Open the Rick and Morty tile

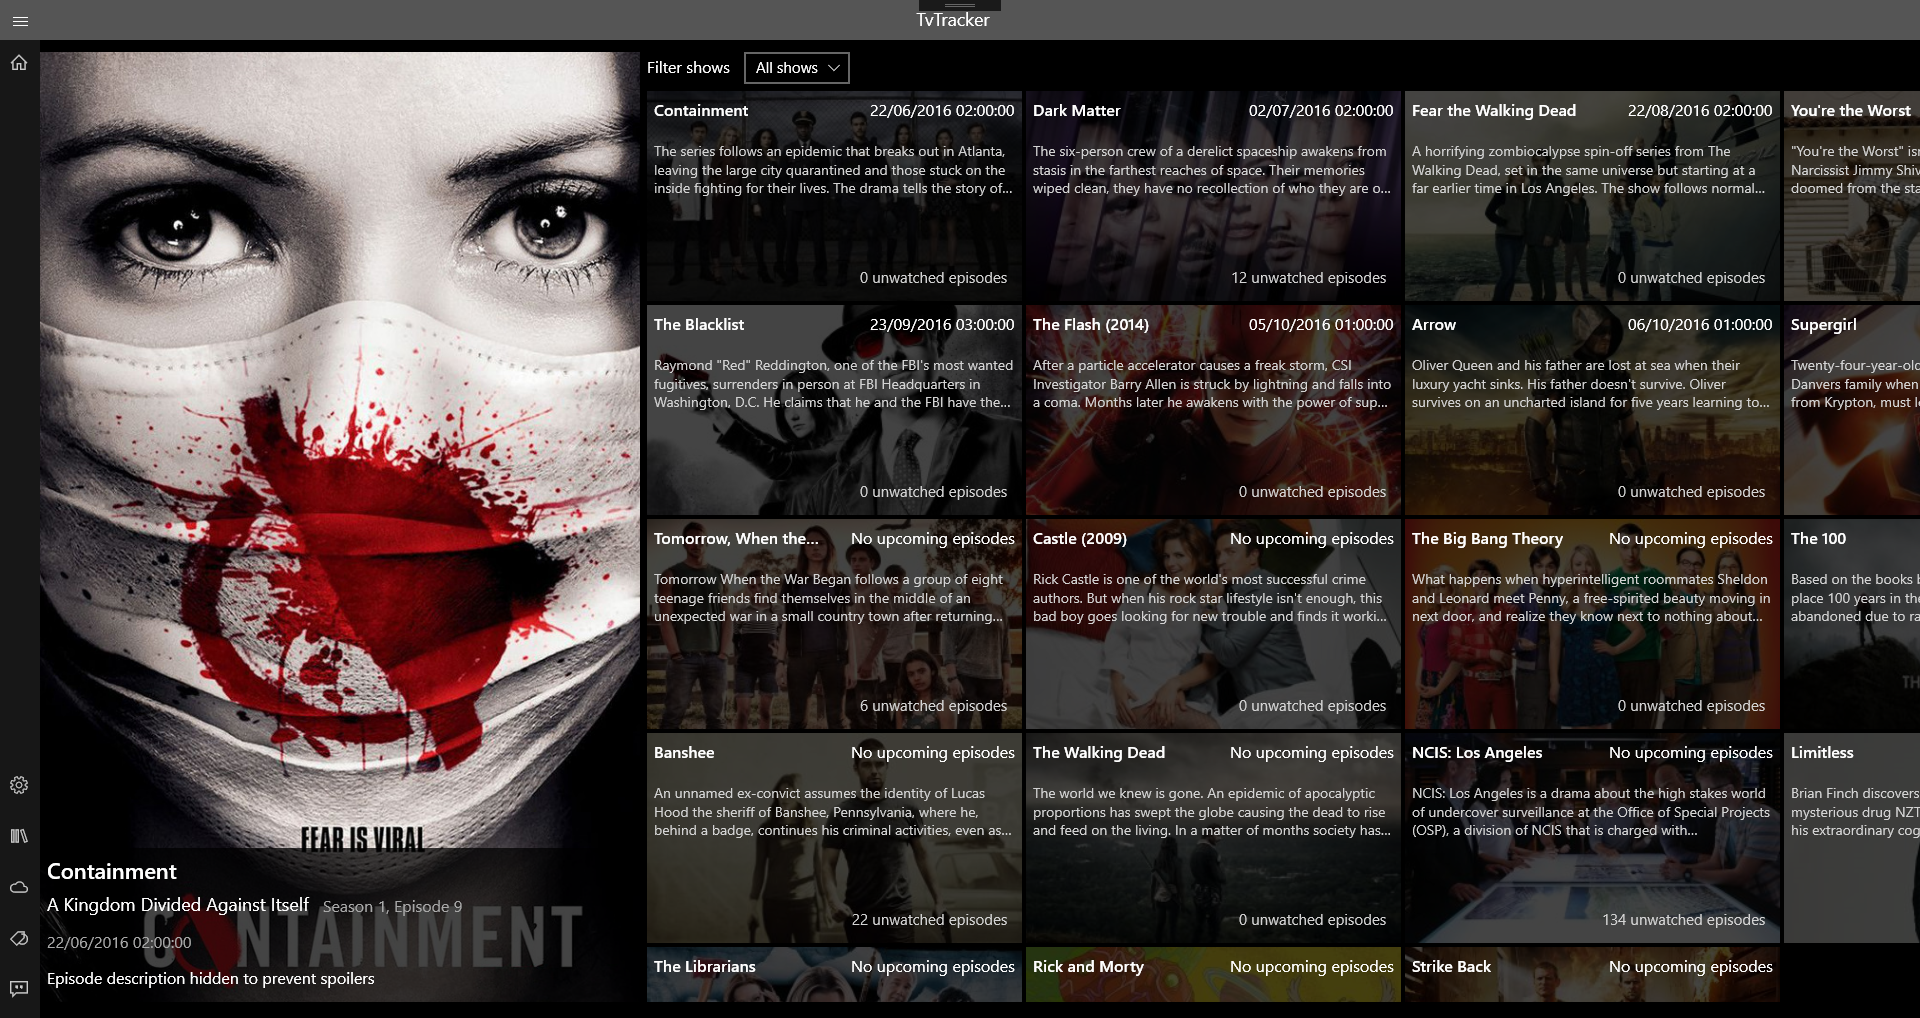(x=1213, y=974)
